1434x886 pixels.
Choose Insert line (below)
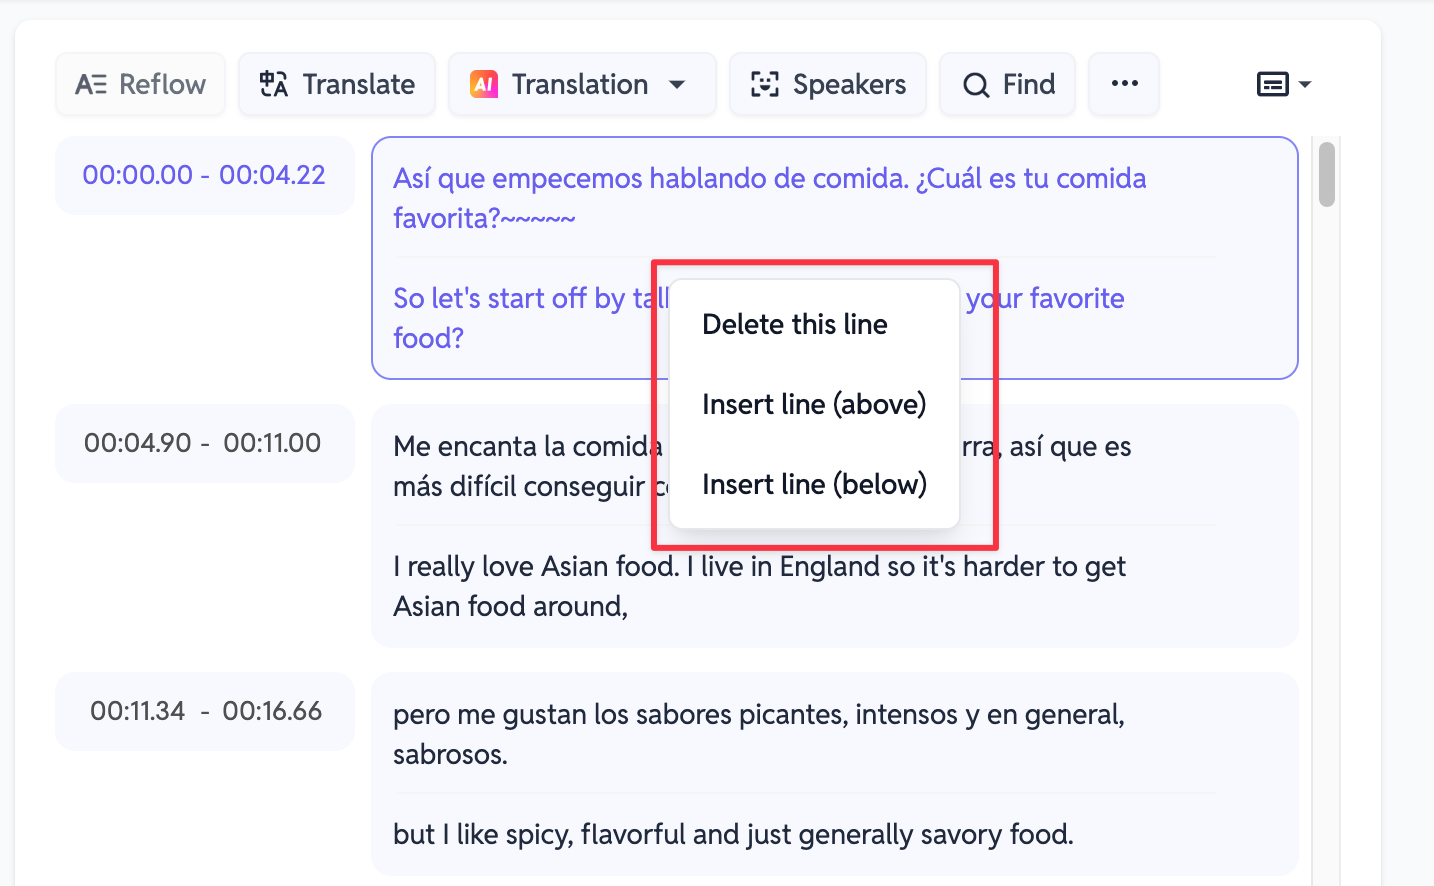click(x=814, y=484)
